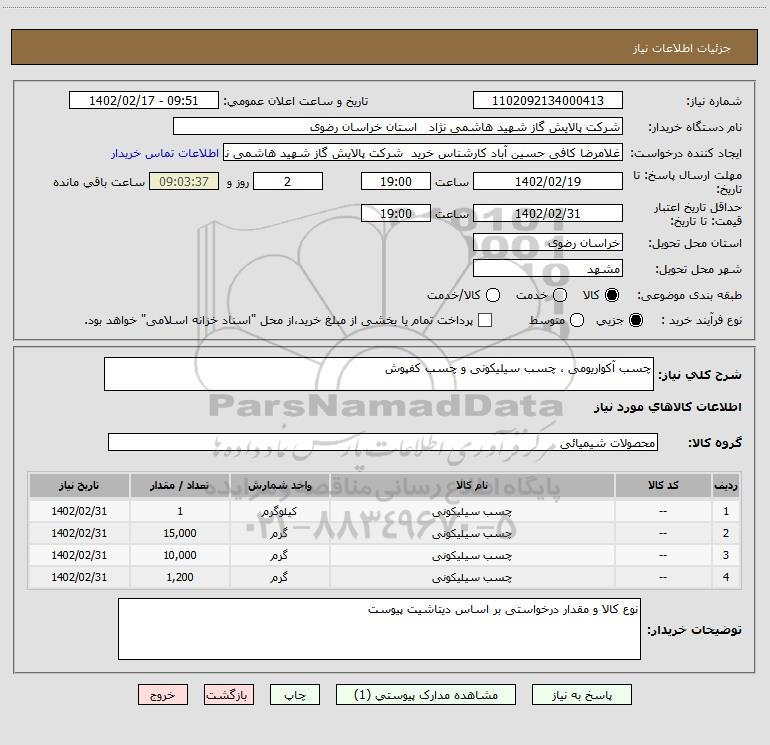The image size is (770, 745).
Task: Click the تاریخ نیاز column header
Action: tap(80, 485)
